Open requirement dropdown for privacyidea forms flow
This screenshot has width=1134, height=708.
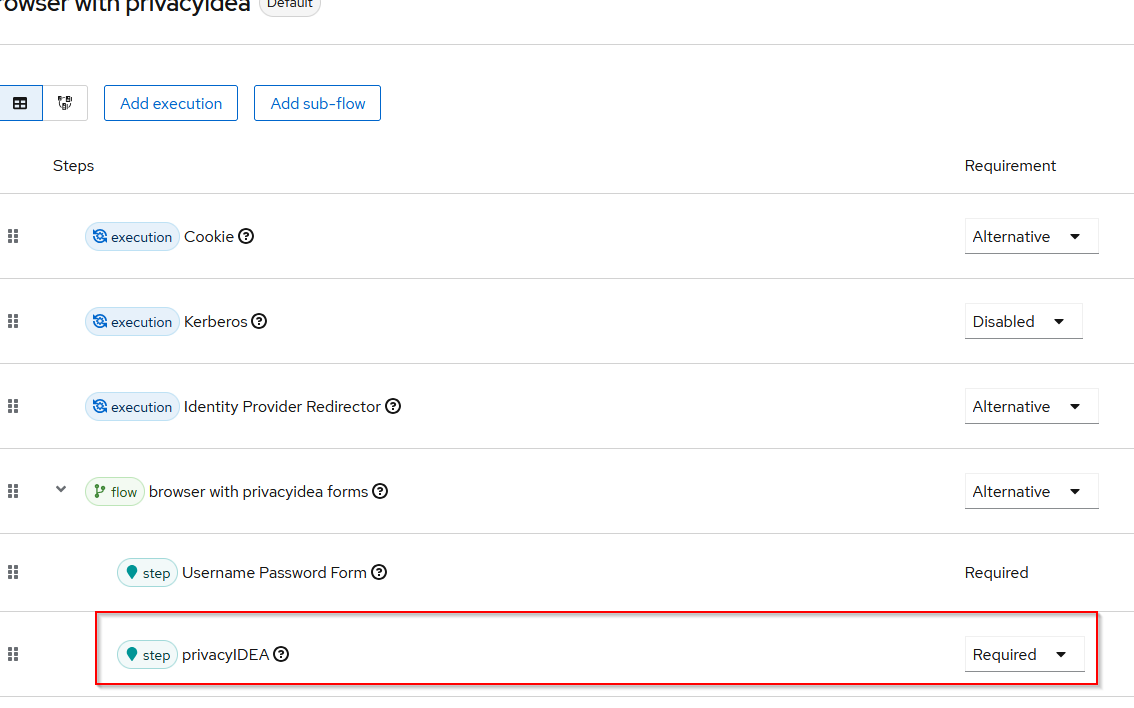(x=1031, y=492)
